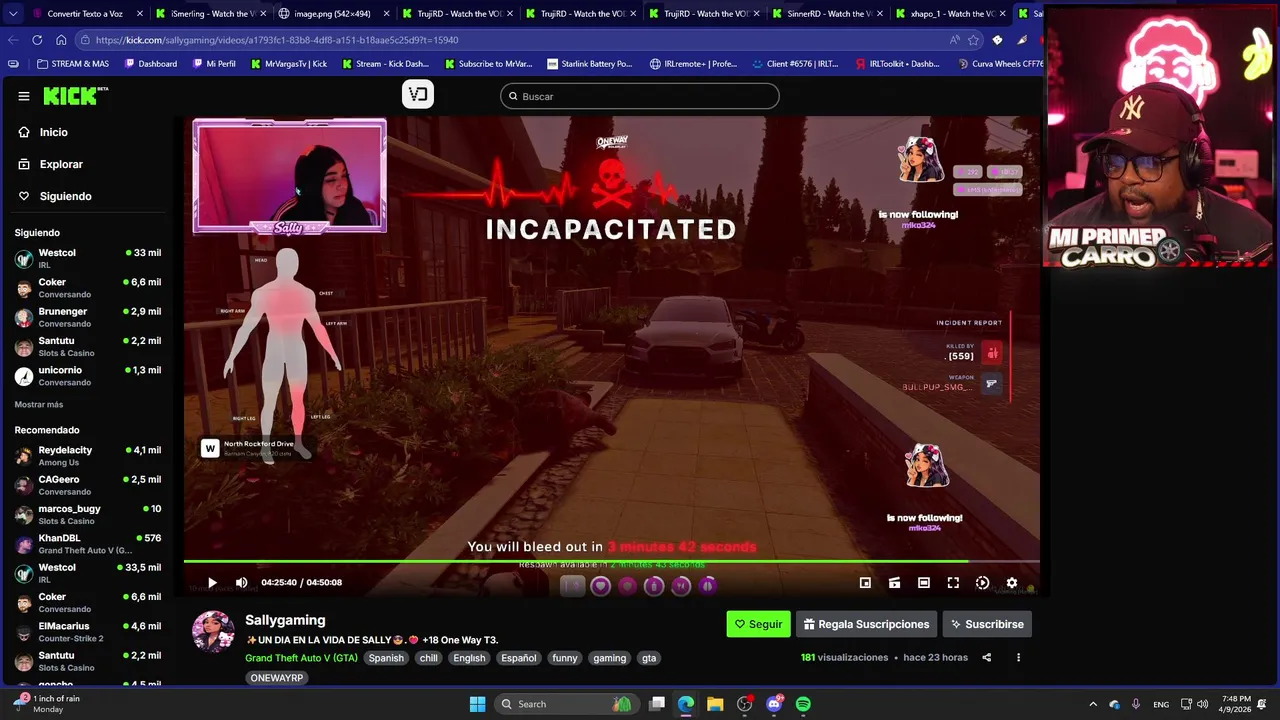
Task: Go back in browser history
Action: (x=12, y=40)
